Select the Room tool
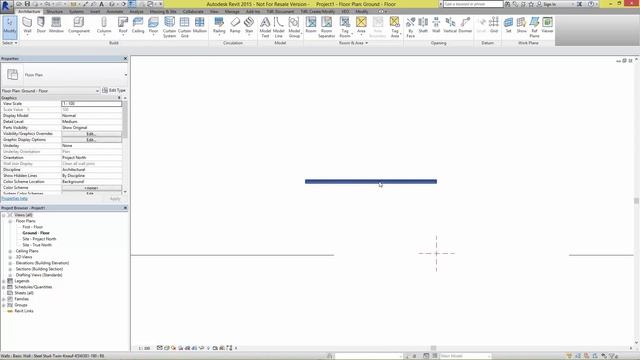 311,25
